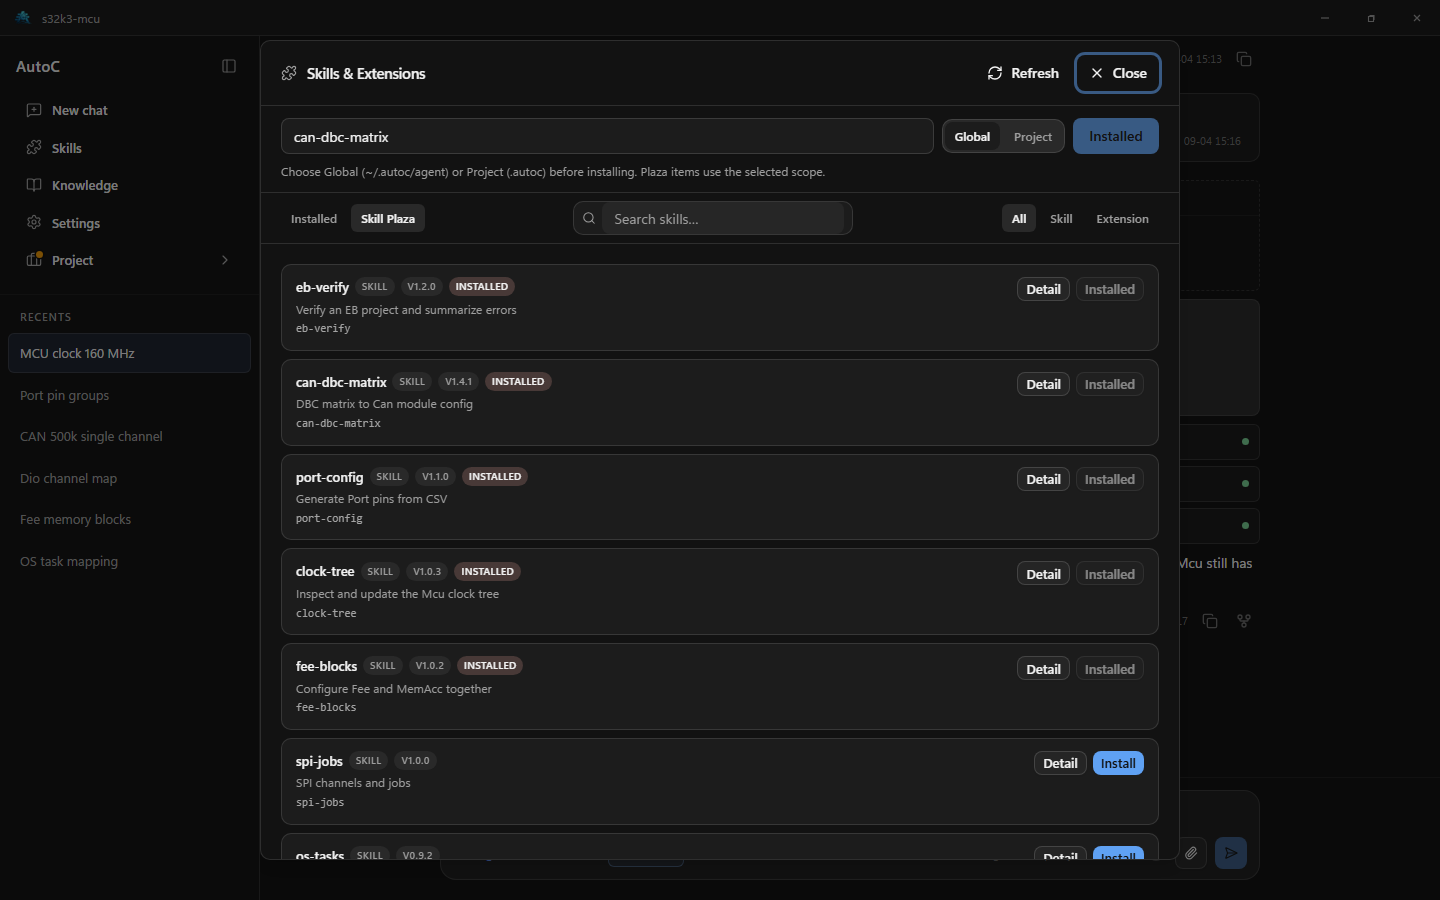Viewport: 1440px width, 900px height.
Task: Open the recent chat "Port pin groups"
Action: click(129, 395)
